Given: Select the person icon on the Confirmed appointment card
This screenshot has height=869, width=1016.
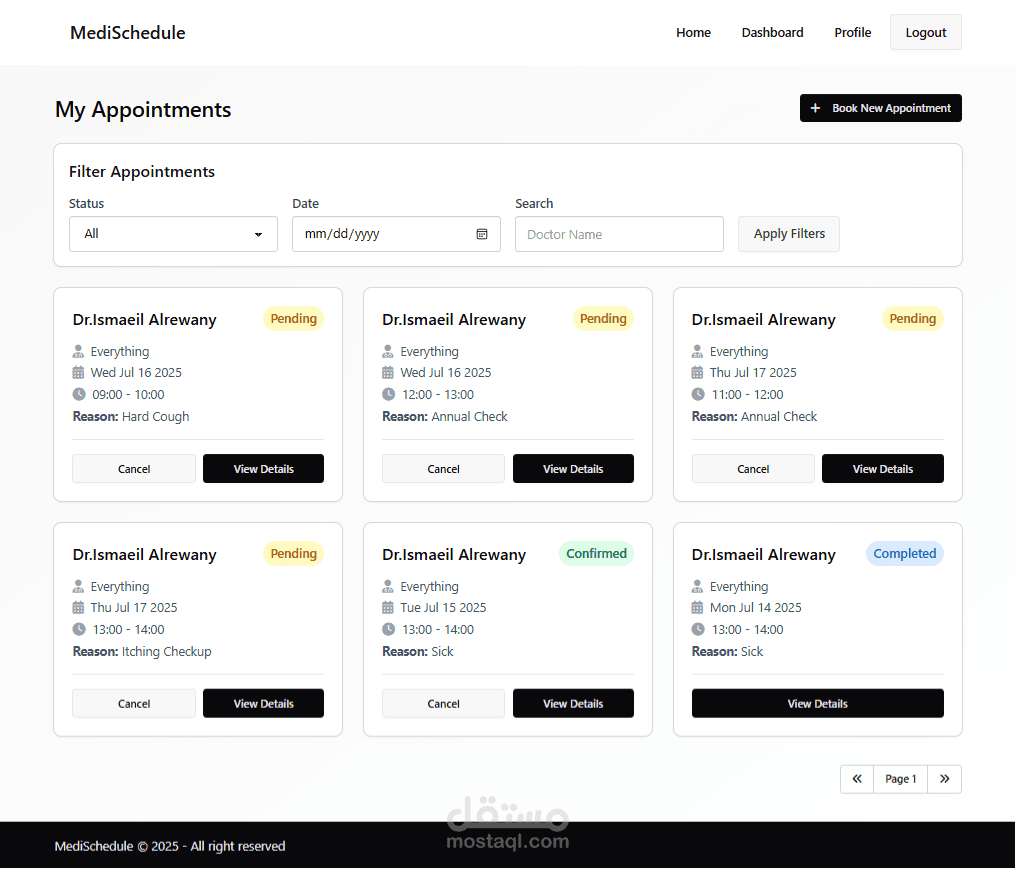Looking at the screenshot, I should 387,586.
